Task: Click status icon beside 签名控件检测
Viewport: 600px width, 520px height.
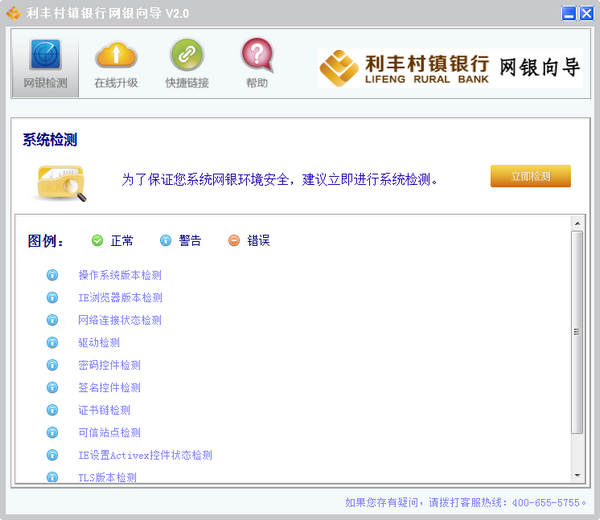Action: (x=52, y=388)
